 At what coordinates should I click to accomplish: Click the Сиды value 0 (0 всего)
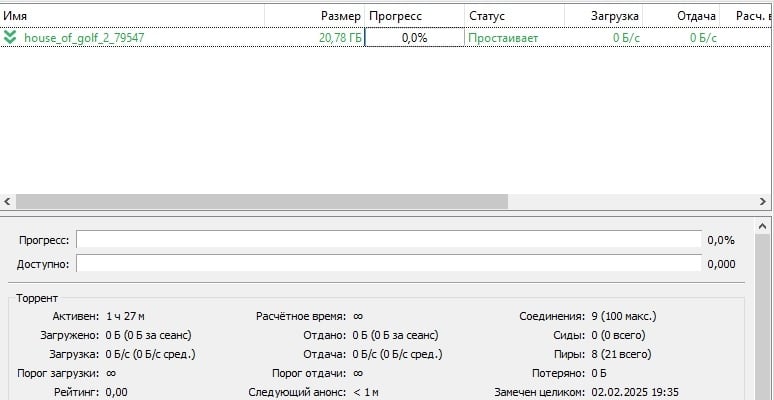click(618, 335)
